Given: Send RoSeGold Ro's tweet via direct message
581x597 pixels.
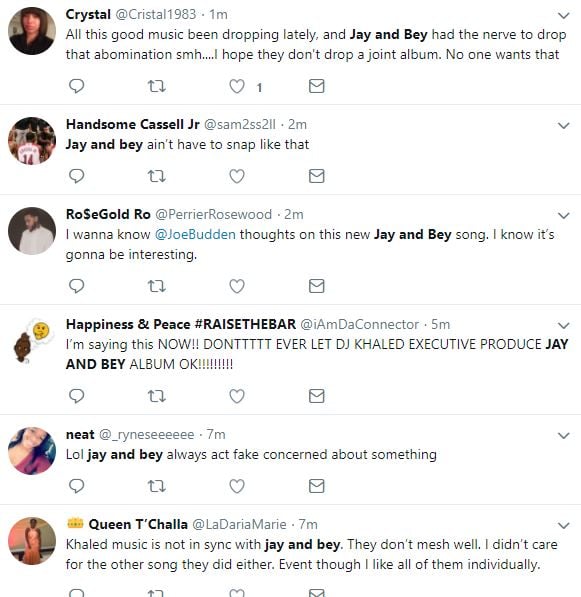Looking at the screenshot, I should coord(316,286).
